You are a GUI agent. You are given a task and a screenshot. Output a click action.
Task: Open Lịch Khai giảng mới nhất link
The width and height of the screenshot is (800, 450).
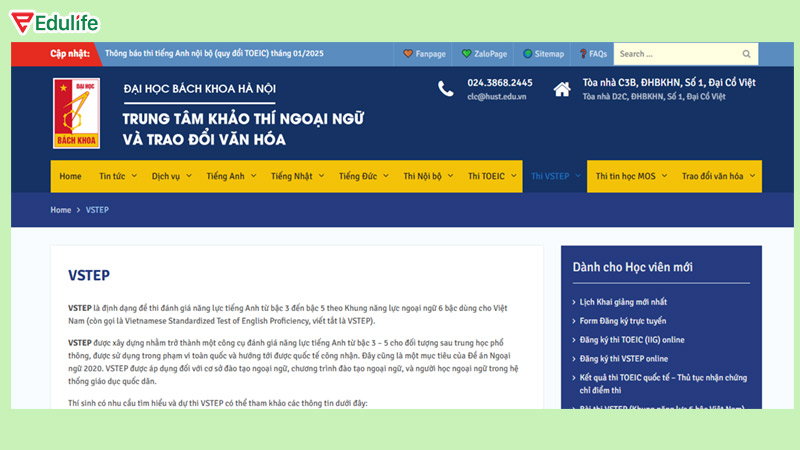click(623, 302)
